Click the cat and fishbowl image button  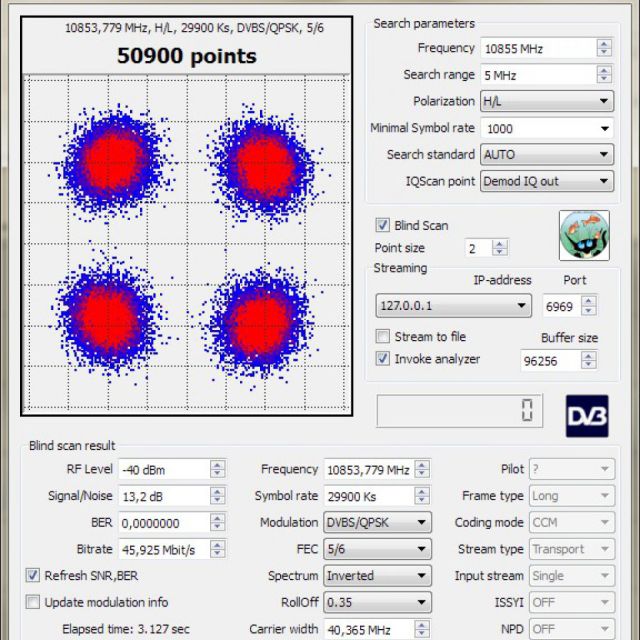pos(584,236)
